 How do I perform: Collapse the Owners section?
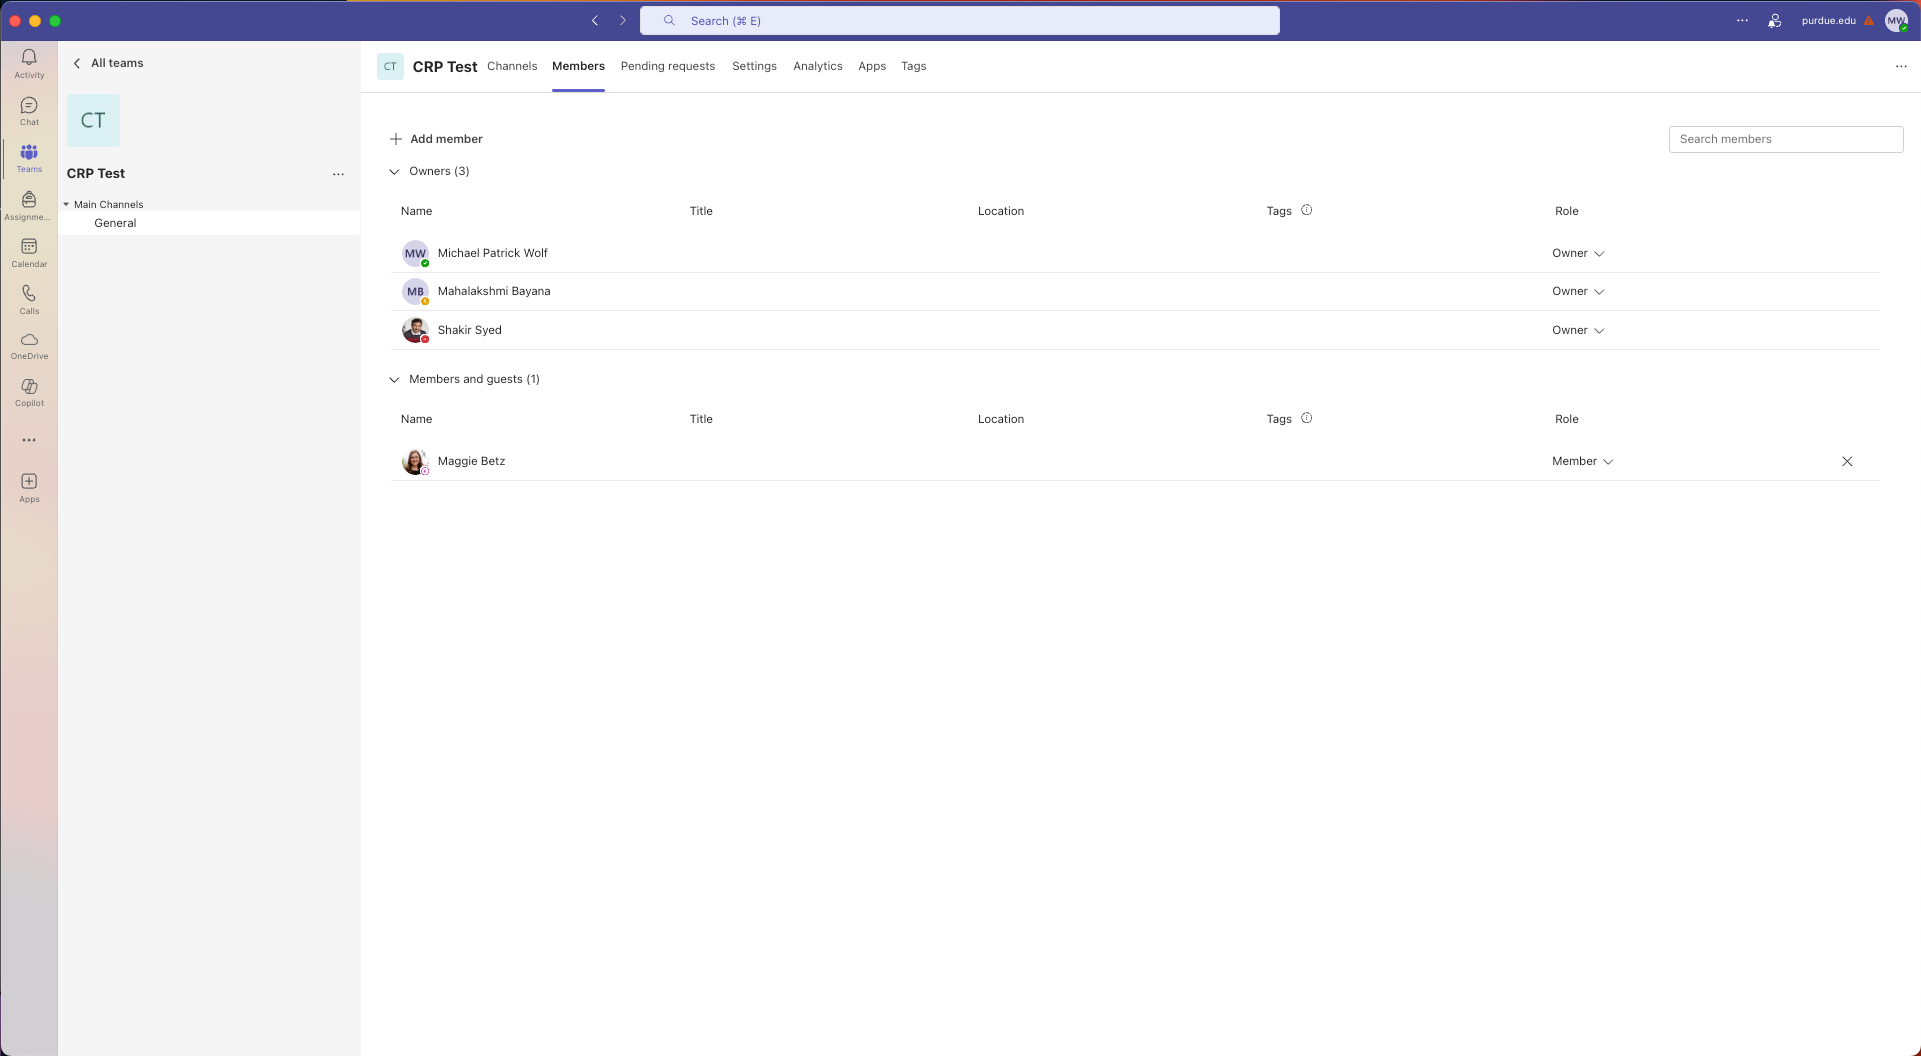(395, 171)
